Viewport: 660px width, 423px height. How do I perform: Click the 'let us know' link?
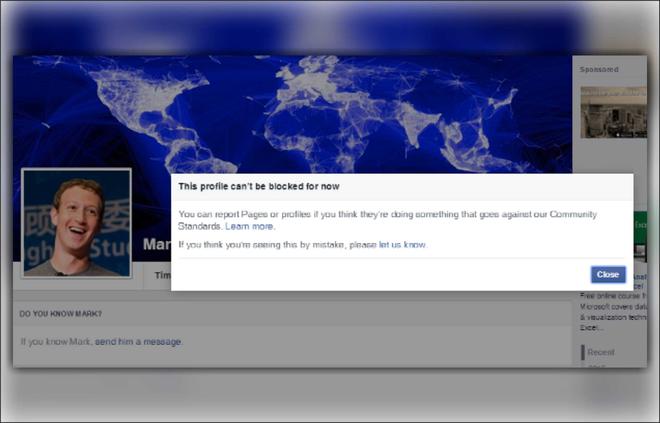click(402, 244)
